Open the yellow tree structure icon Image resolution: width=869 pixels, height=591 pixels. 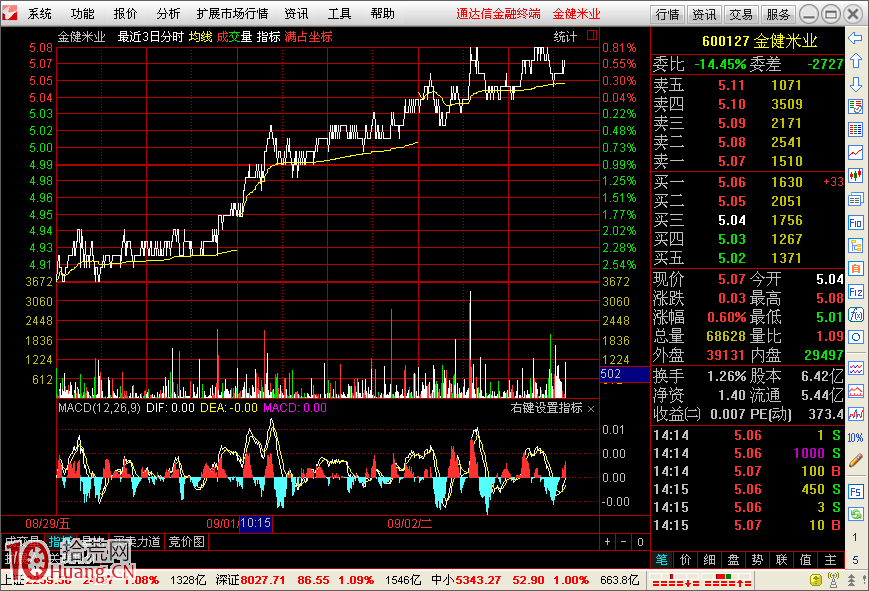tap(855, 245)
